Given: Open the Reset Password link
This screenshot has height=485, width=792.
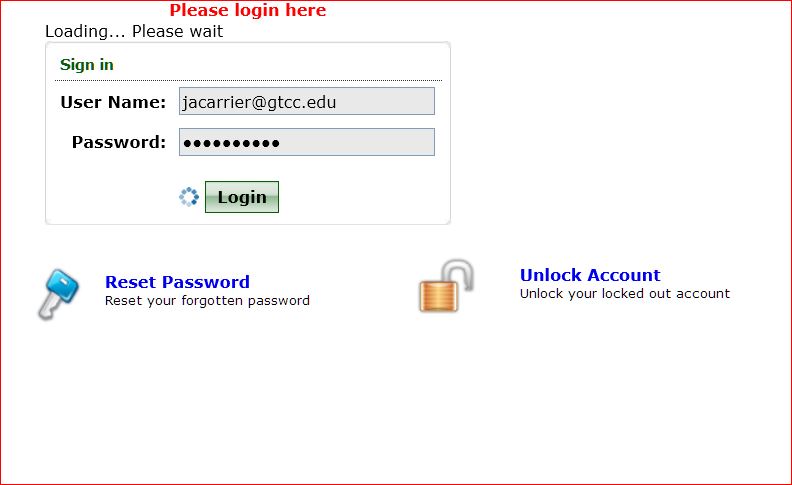Looking at the screenshot, I should [177, 281].
